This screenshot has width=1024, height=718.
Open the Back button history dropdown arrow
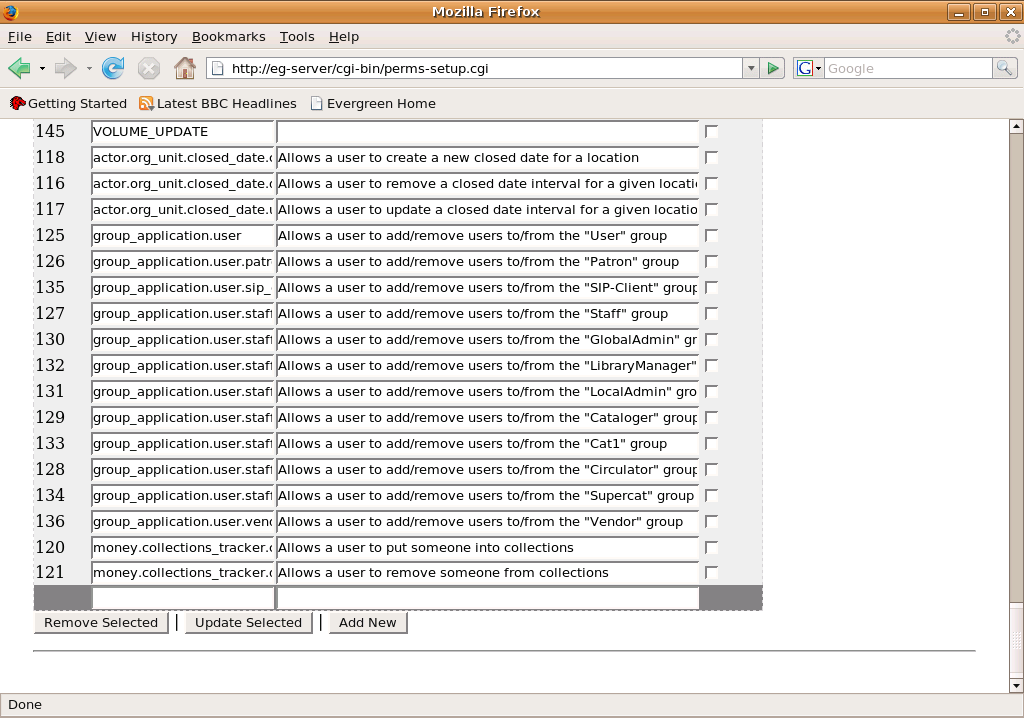[42, 68]
